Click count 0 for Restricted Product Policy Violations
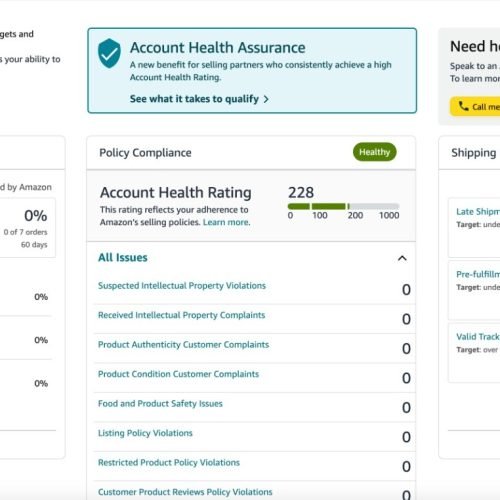The width and height of the screenshot is (500, 500). tap(406, 467)
